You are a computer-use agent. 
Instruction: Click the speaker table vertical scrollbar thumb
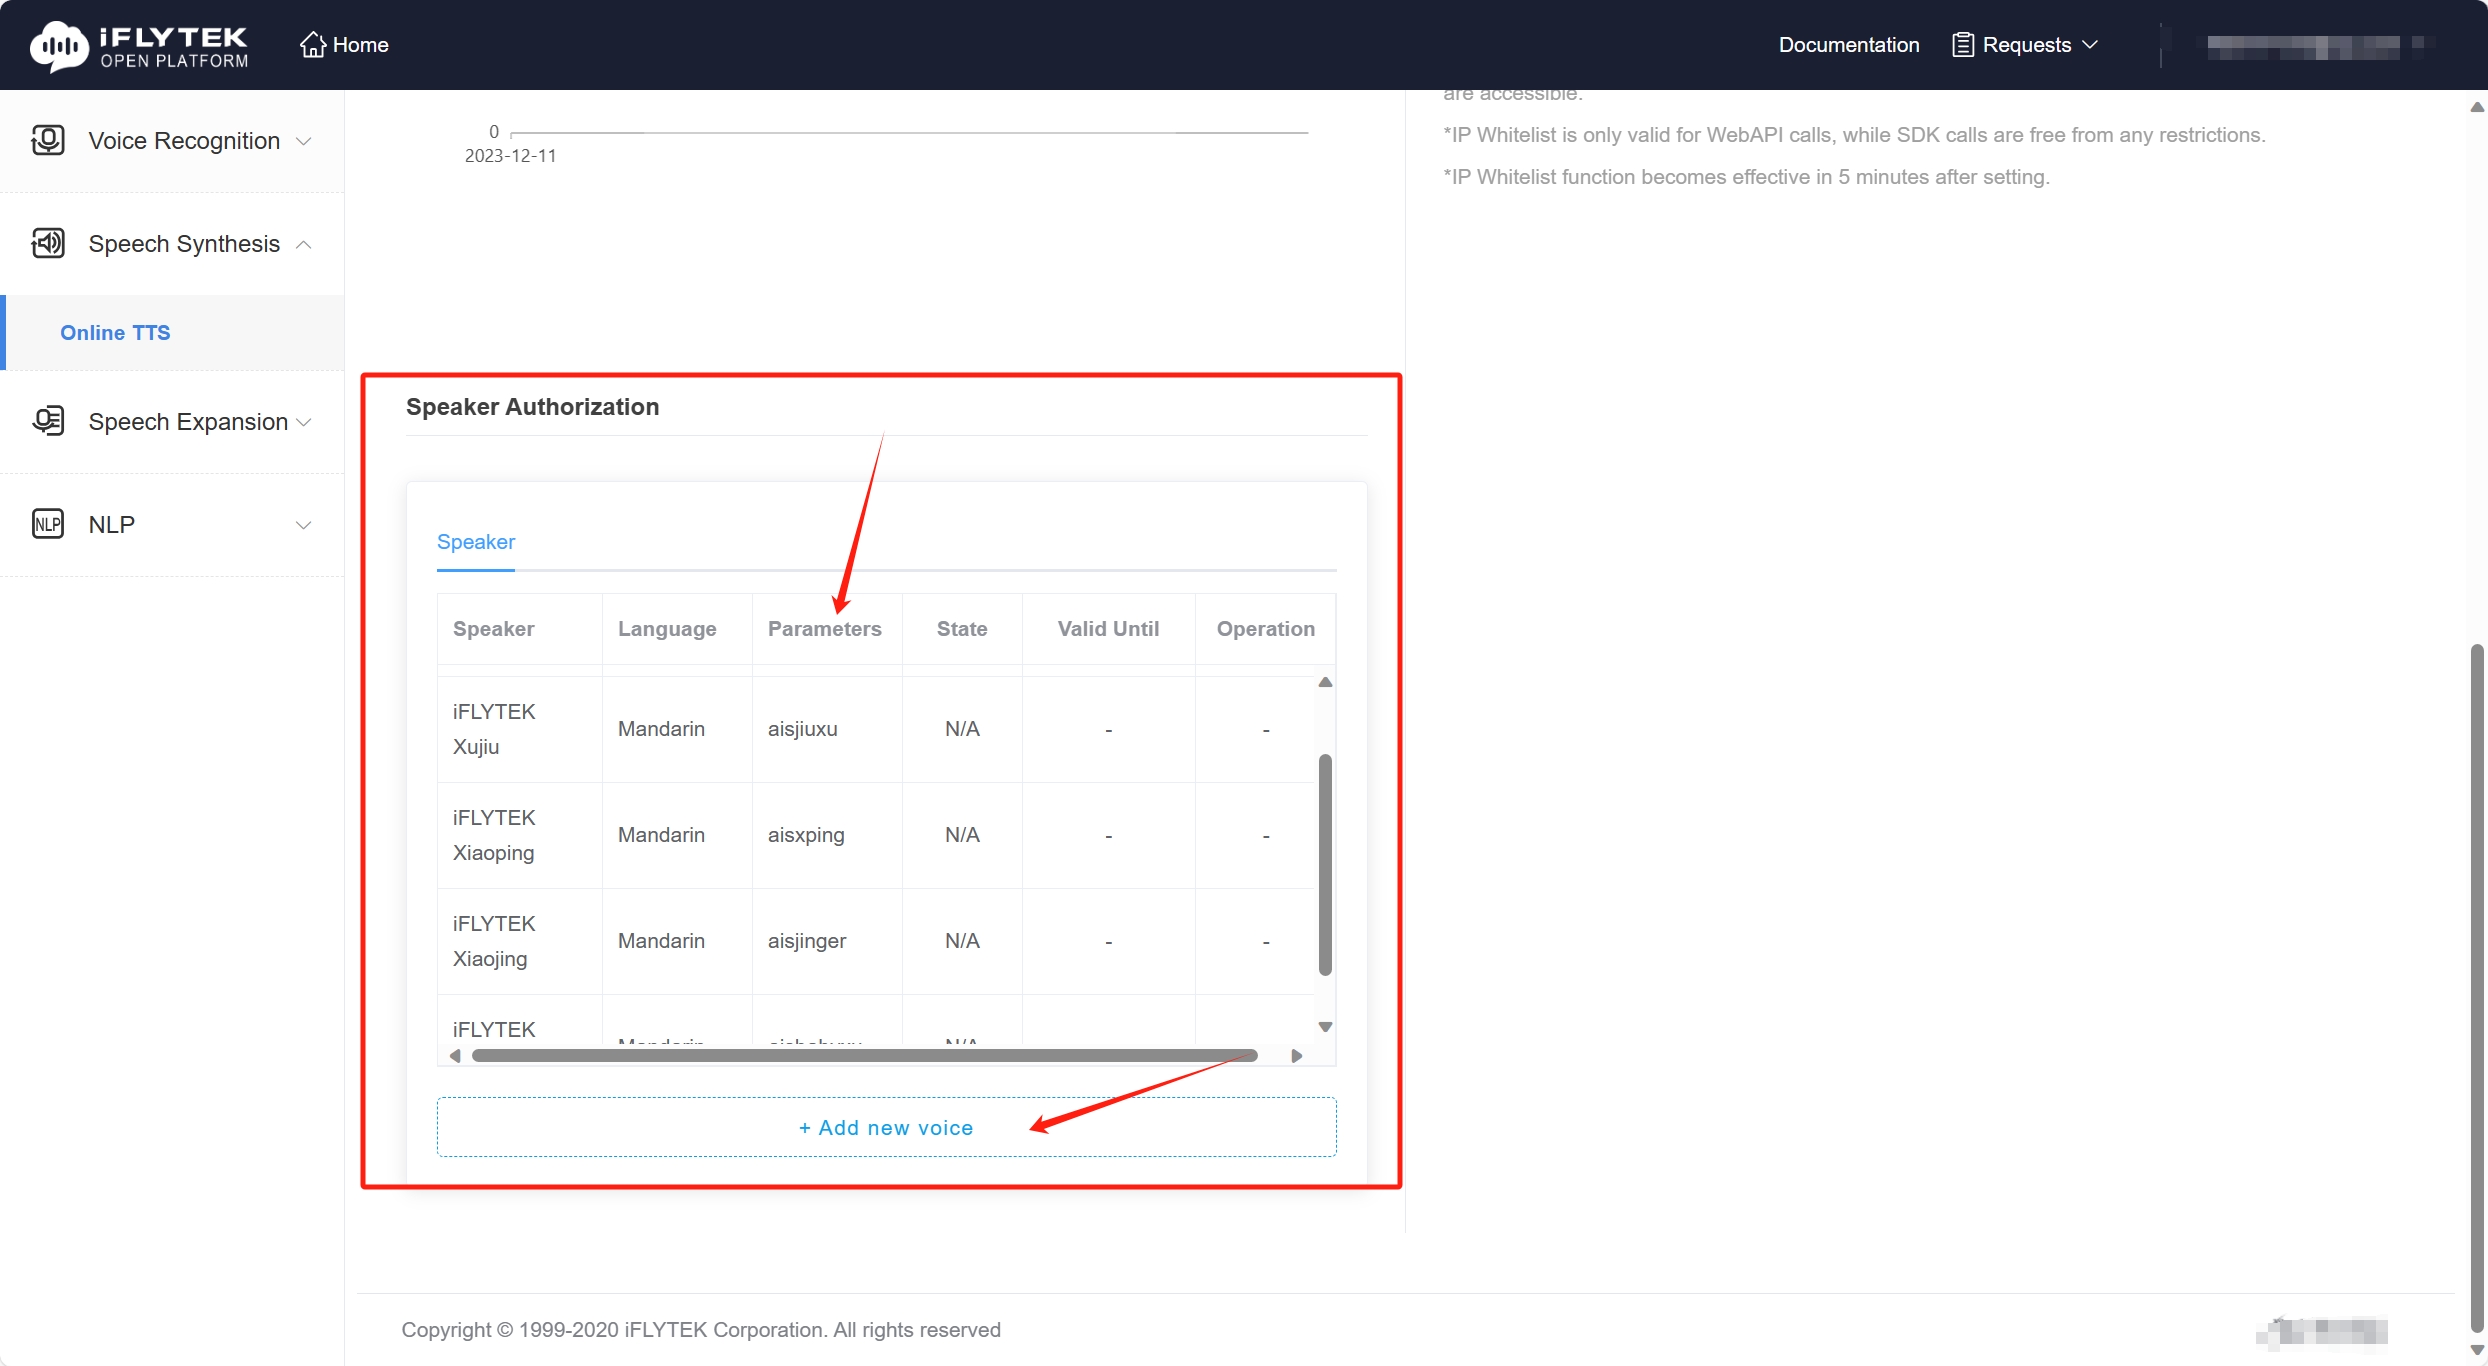coord(1325,865)
